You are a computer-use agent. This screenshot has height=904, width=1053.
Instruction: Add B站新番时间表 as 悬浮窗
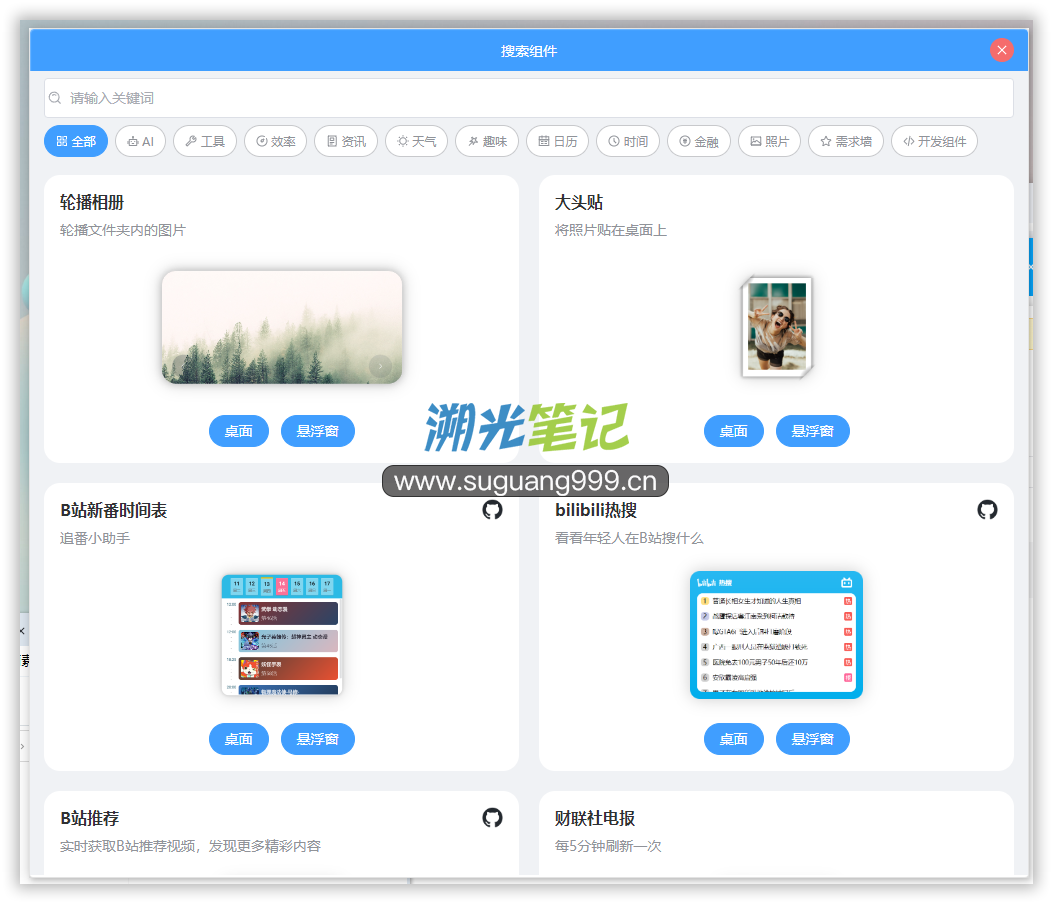click(318, 739)
